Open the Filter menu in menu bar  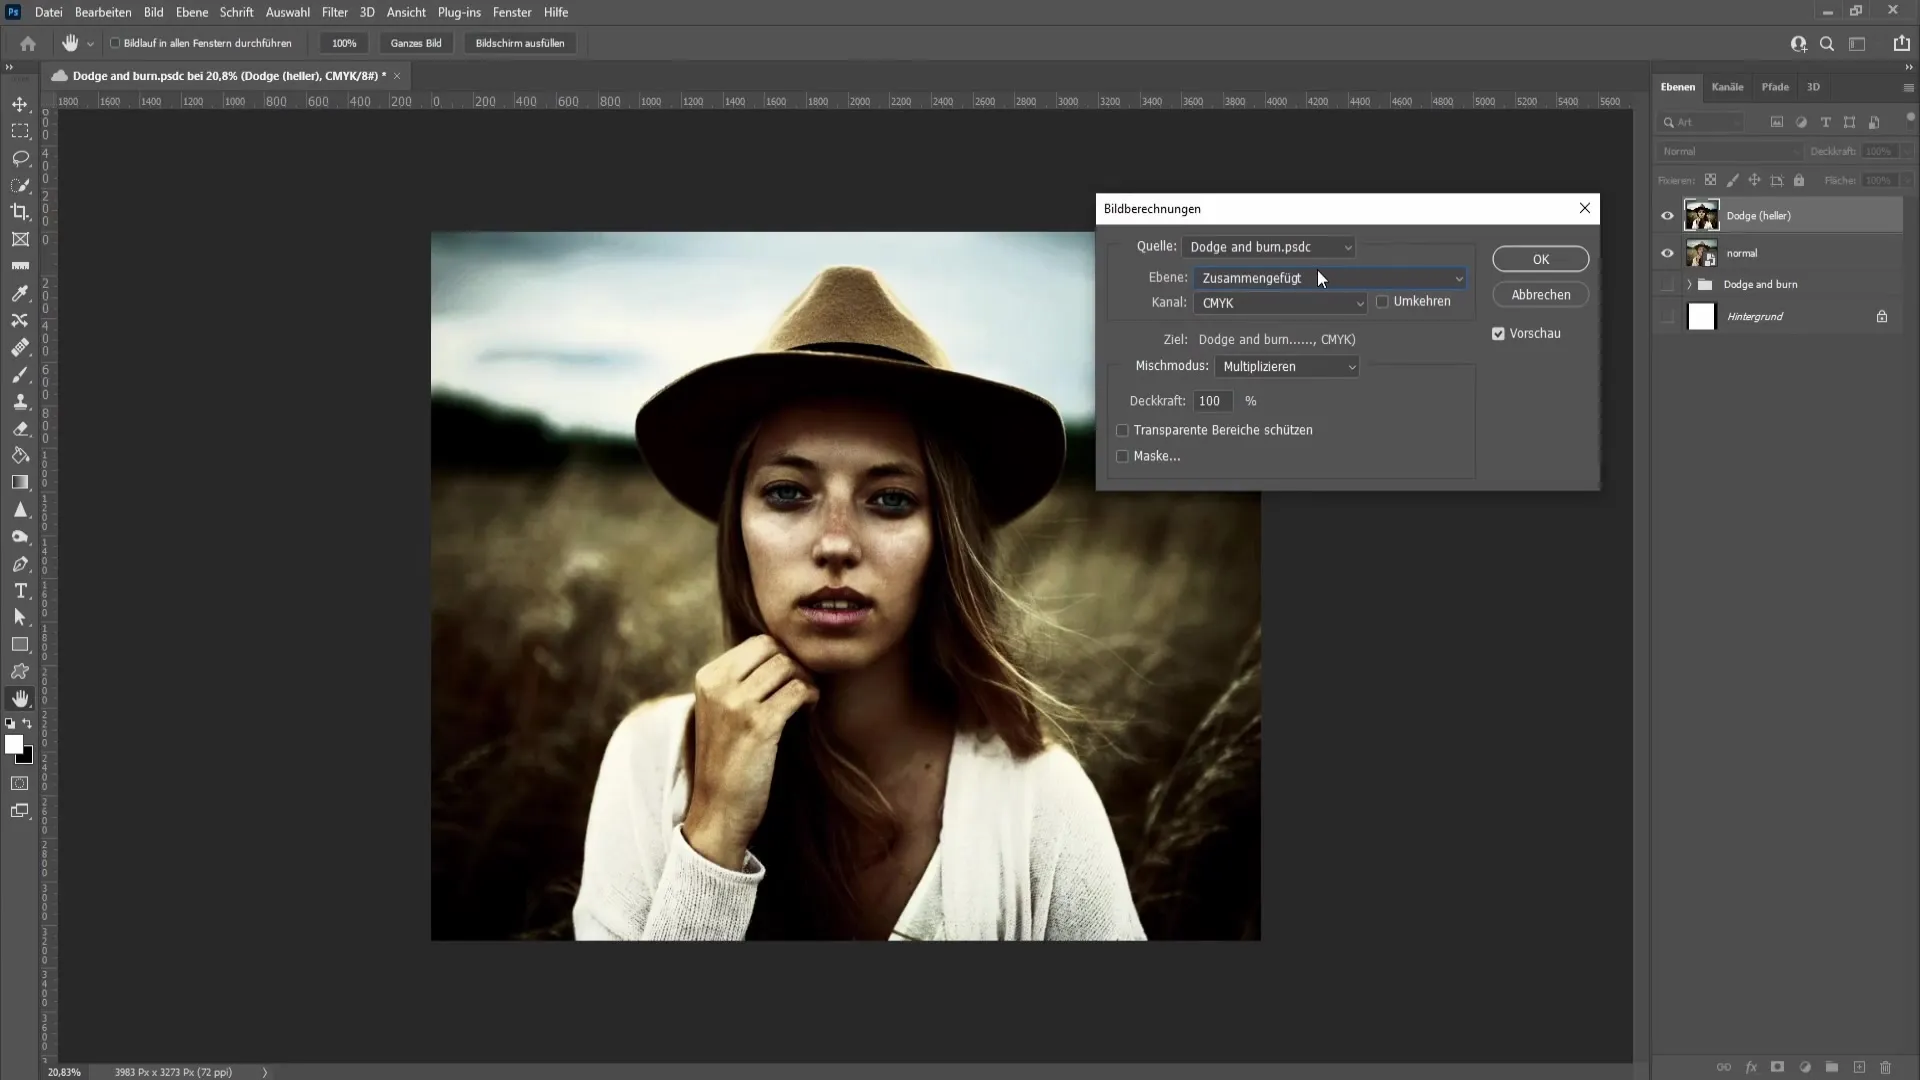pyautogui.click(x=332, y=11)
